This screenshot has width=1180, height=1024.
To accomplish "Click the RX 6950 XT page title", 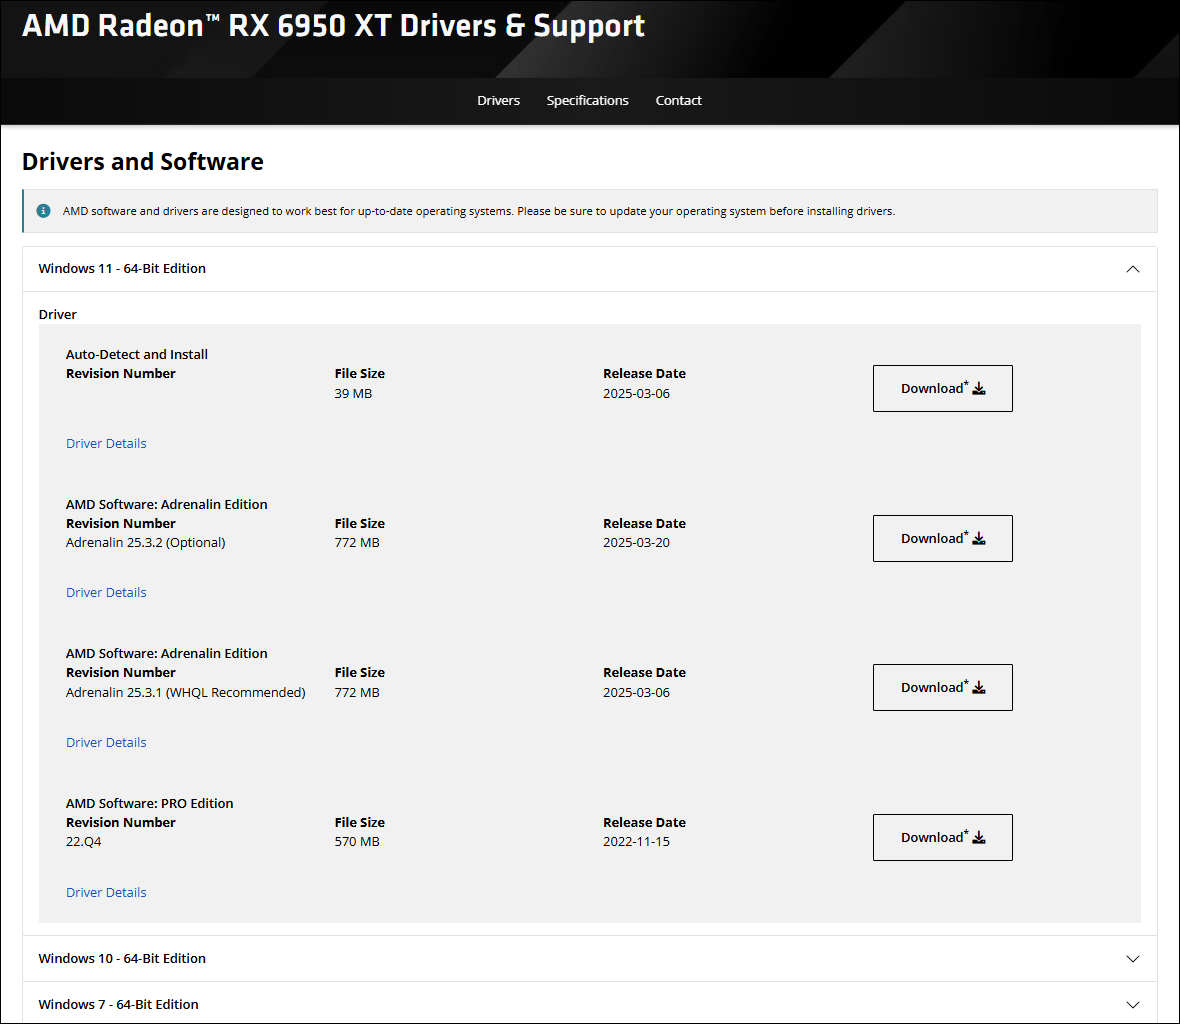I will pyautogui.click(x=333, y=26).
